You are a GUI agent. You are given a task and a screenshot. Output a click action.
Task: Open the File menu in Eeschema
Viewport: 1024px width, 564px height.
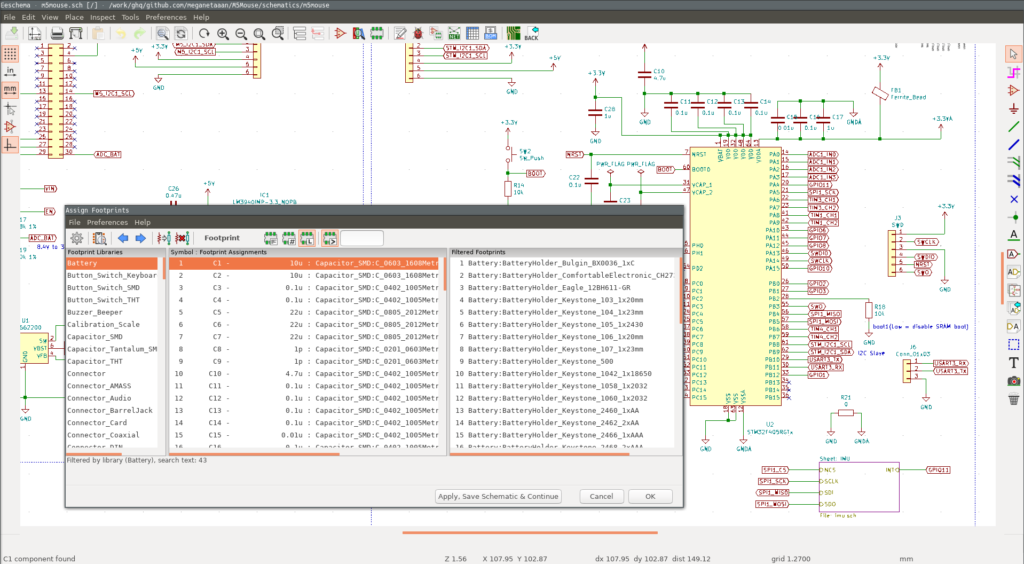click(9, 17)
